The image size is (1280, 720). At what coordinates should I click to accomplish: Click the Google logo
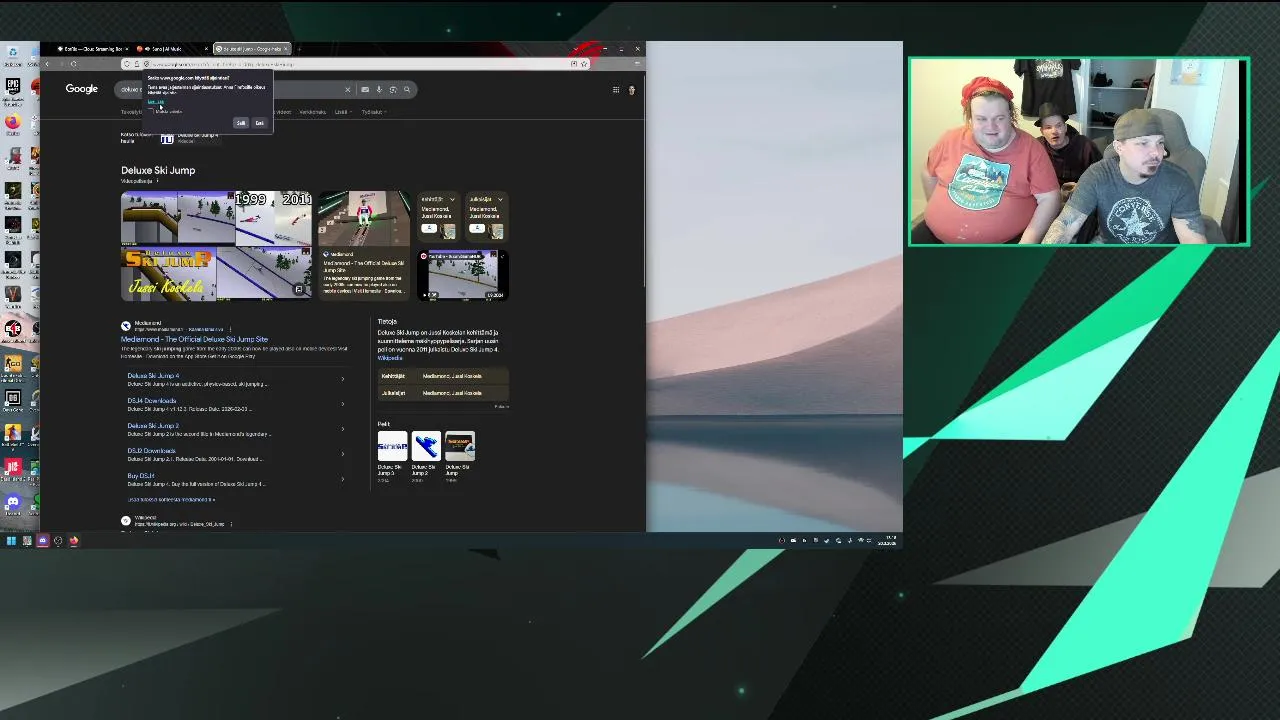coord(82,89)
